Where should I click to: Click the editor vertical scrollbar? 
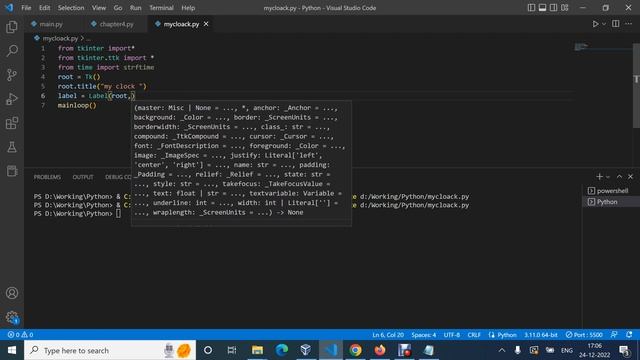636,86
